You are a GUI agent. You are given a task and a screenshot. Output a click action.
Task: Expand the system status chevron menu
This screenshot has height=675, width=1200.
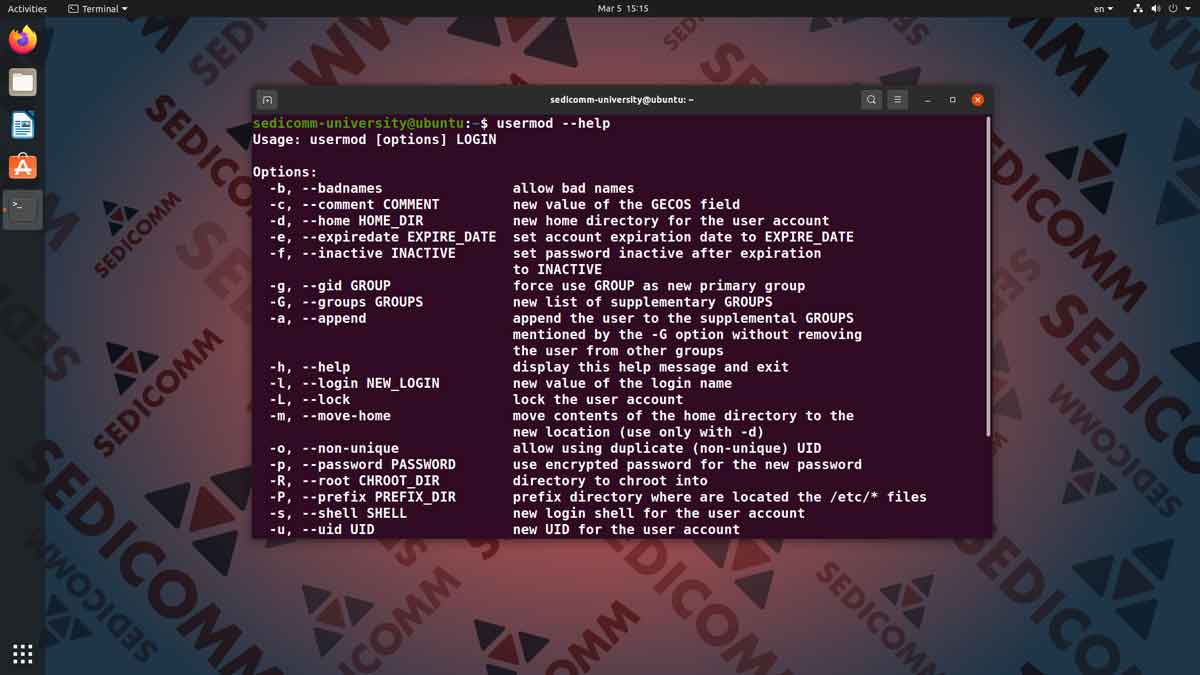1188,9
